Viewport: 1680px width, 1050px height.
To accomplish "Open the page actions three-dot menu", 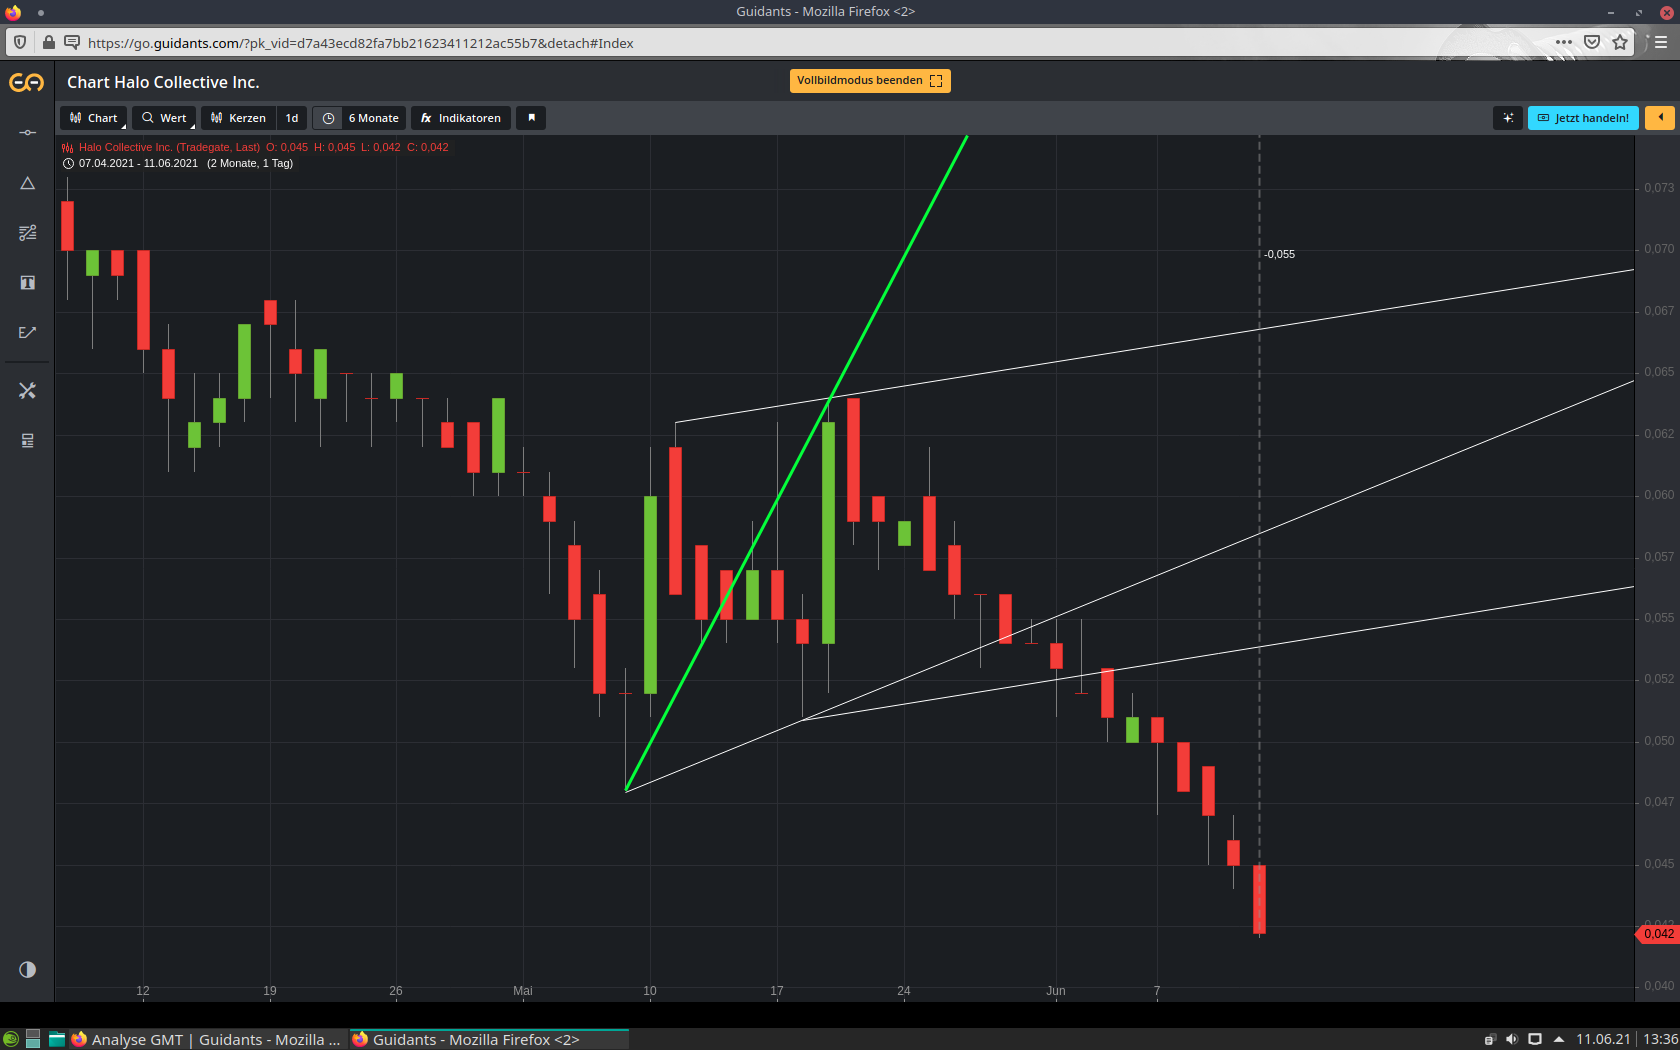I will click(x=1564, y=43).
